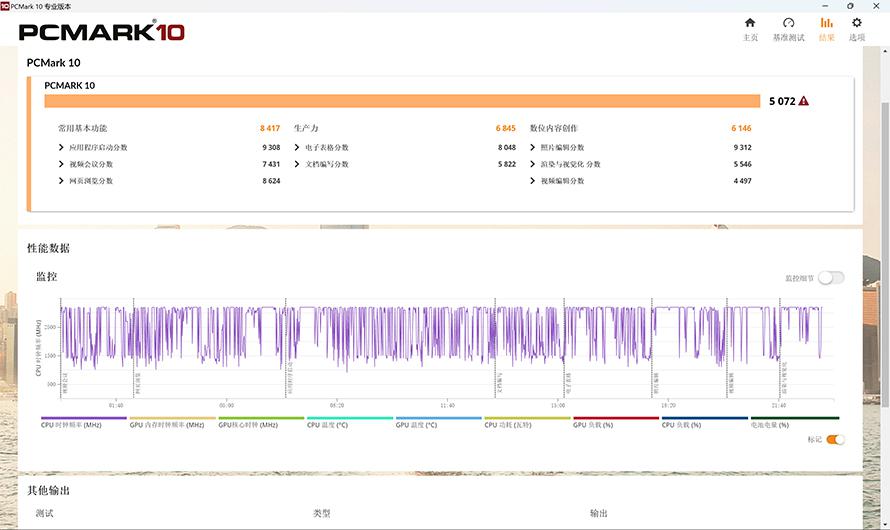Click the PCMark 10 logo
The height and width of the screenshot is (530, 890).
click(102, 31)
